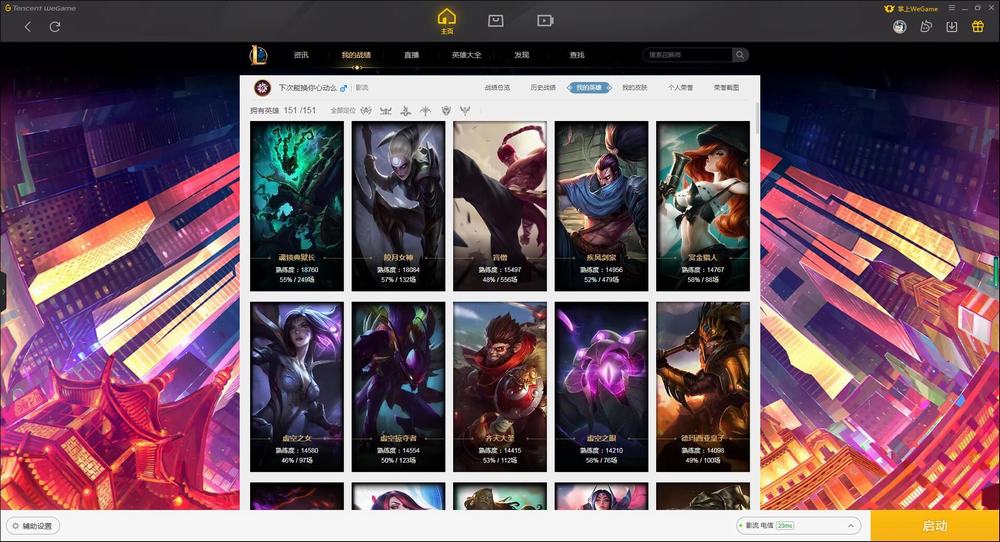Viewport: 1000px width, 542px height.
Task: Select the 全部定位 all positions filter
Action: (x=342, y=110)
